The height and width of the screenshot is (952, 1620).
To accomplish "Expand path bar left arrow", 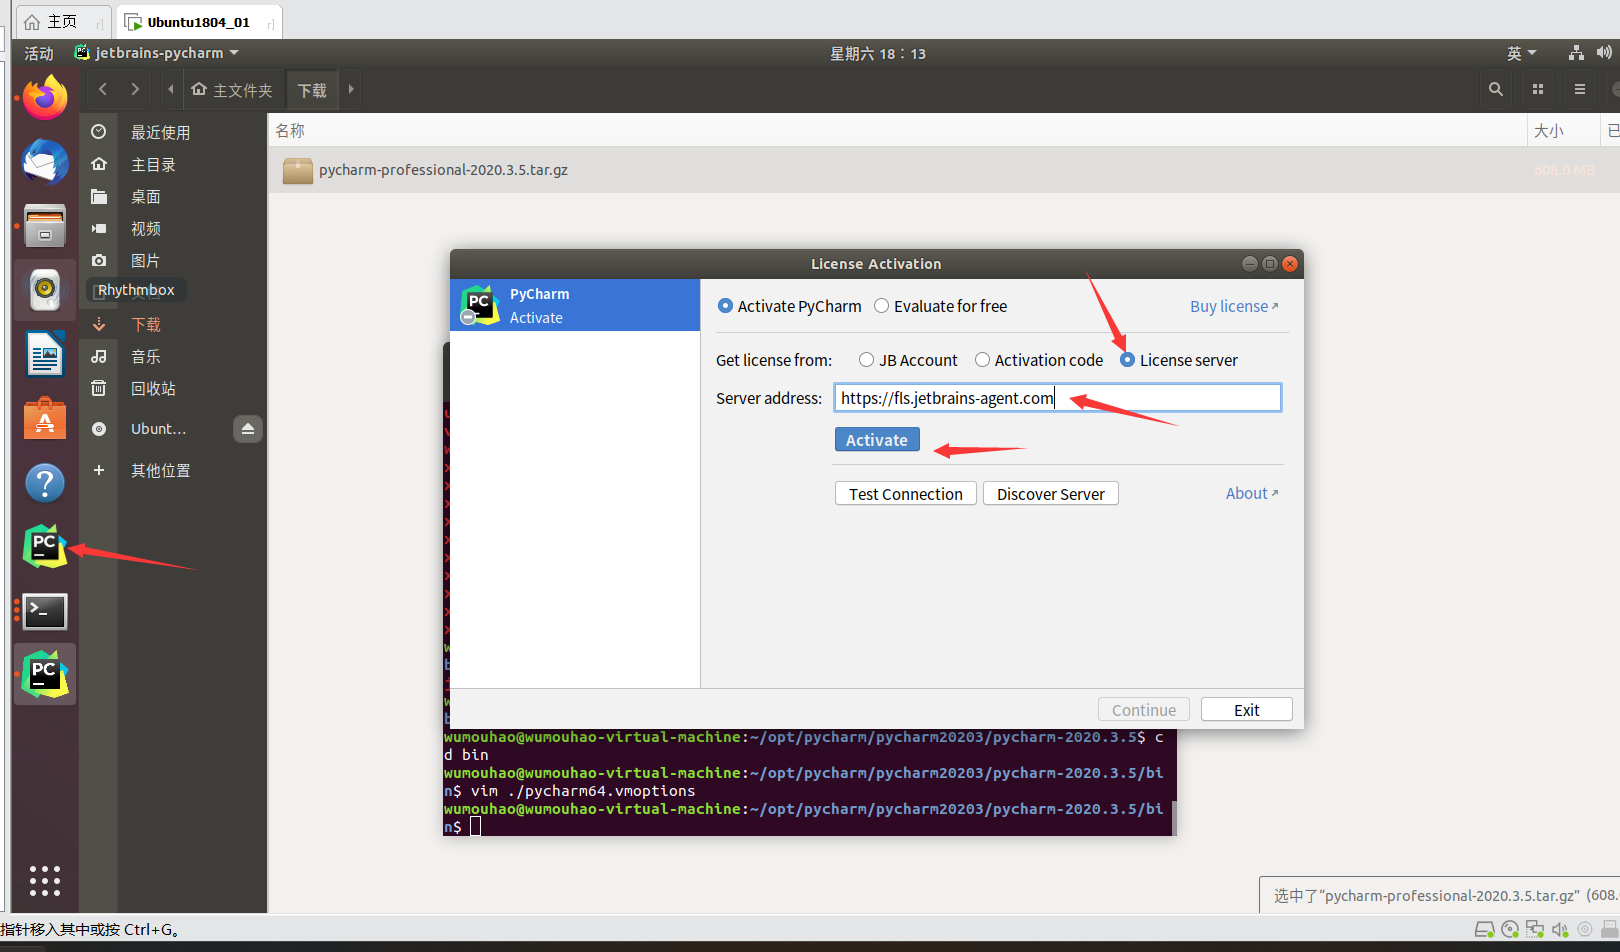I will pos(171,89).
